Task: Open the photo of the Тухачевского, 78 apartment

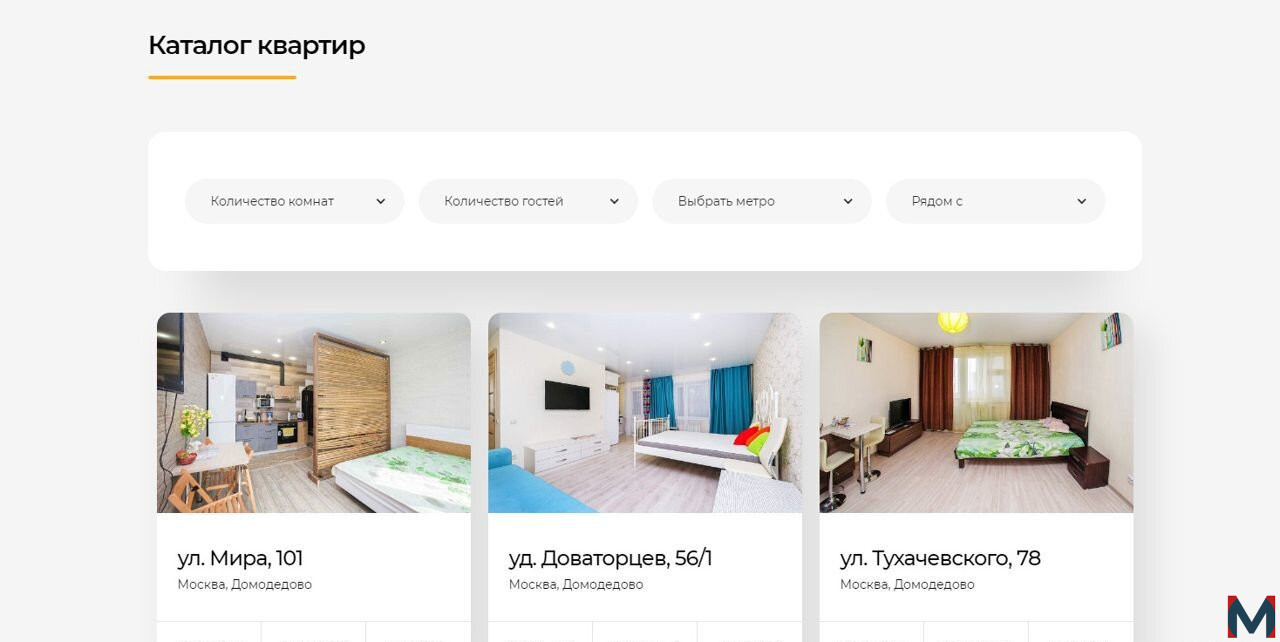Action: (976, 413)
